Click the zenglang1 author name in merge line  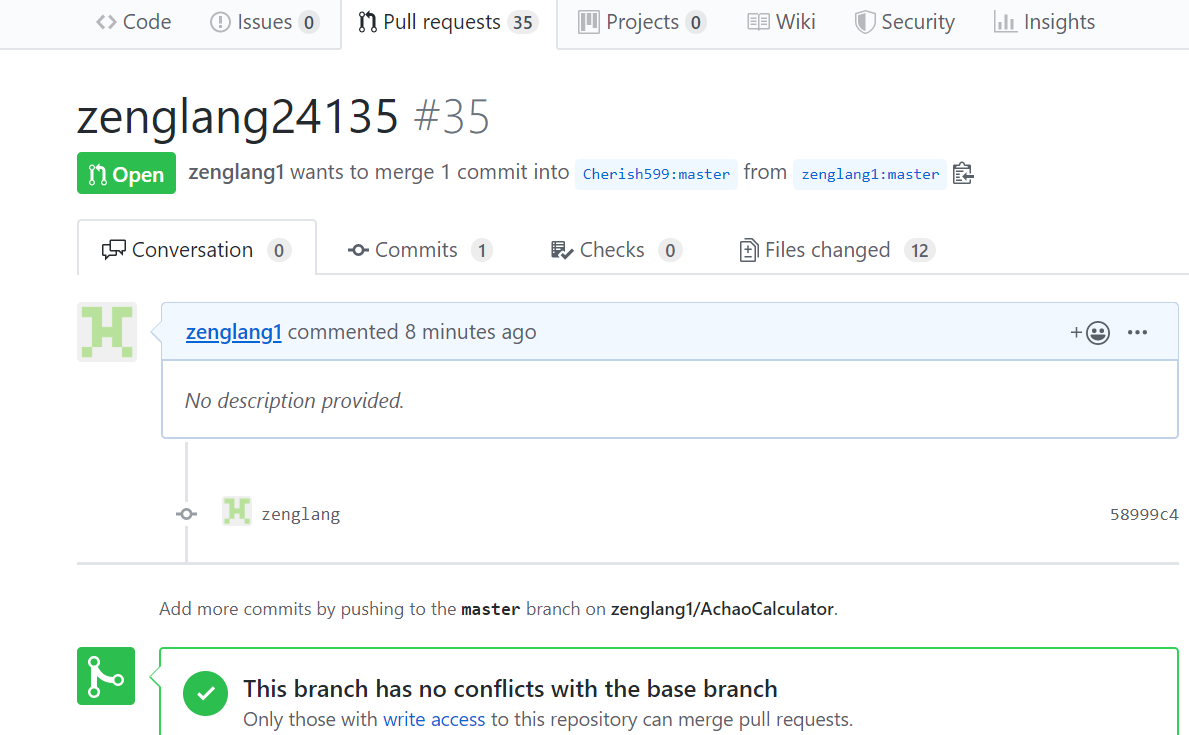coord(236,172)
